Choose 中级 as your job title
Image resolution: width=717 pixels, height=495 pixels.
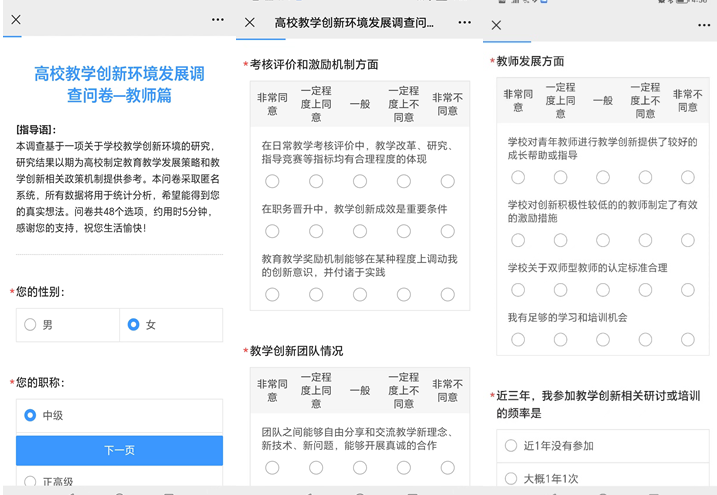[x=30, y=415]
